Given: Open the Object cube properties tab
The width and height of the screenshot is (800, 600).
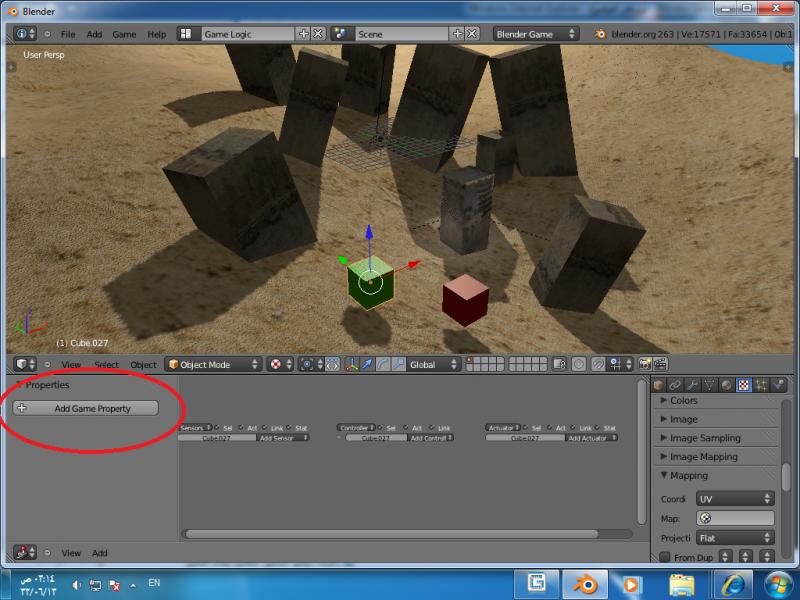Looking at the screenshot, I should pyautogui.click(x=659, y=385).
